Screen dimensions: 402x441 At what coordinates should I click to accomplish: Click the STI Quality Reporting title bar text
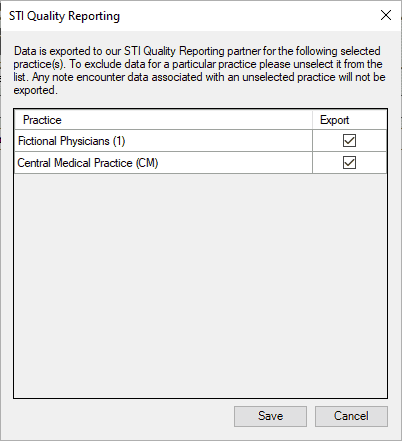64,16
